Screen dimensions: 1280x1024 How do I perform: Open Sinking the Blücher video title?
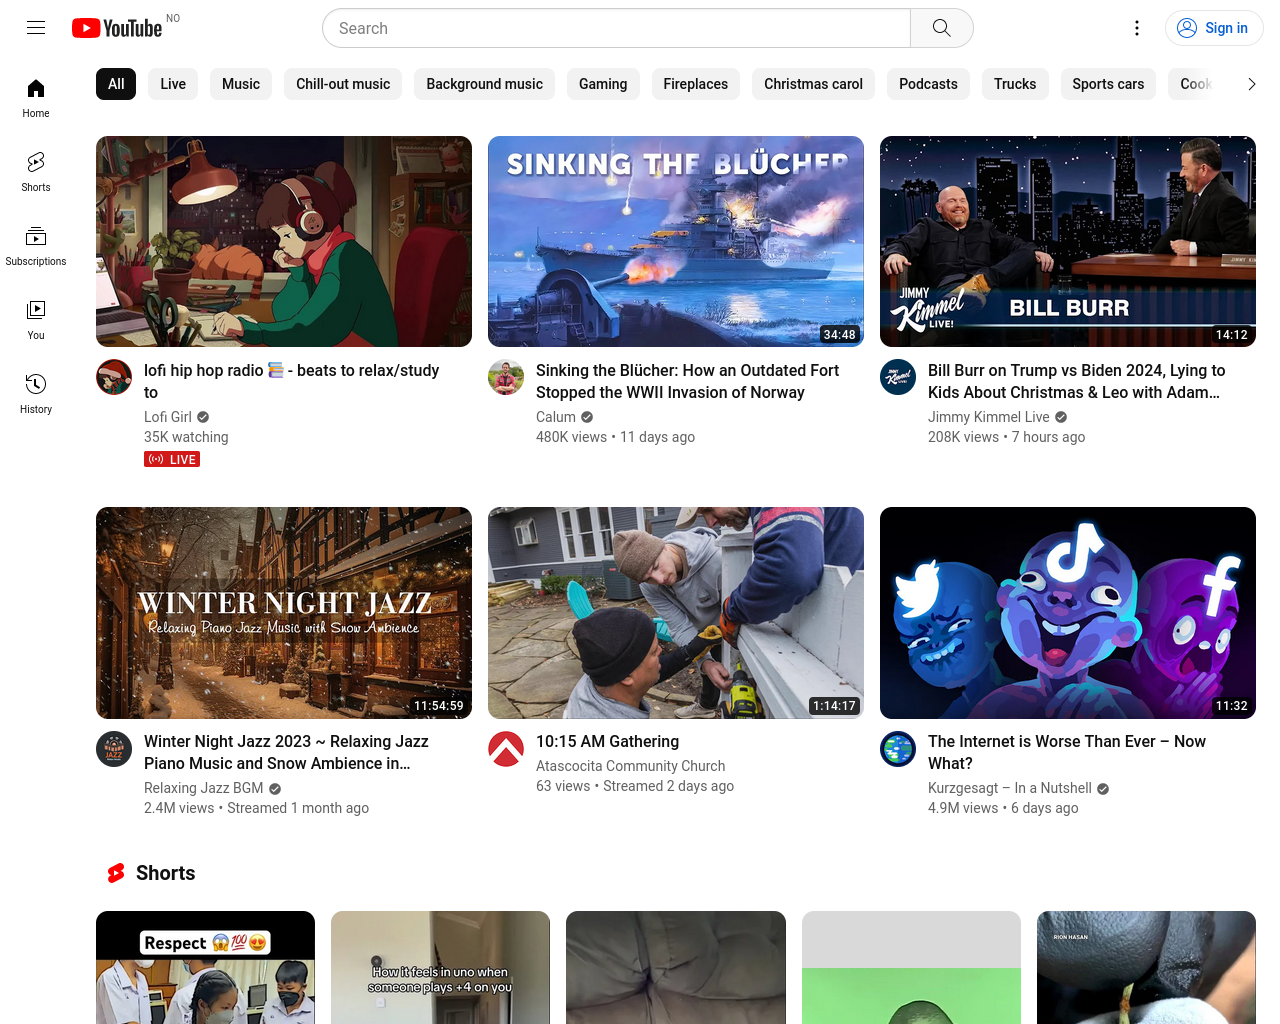(687, 381)
